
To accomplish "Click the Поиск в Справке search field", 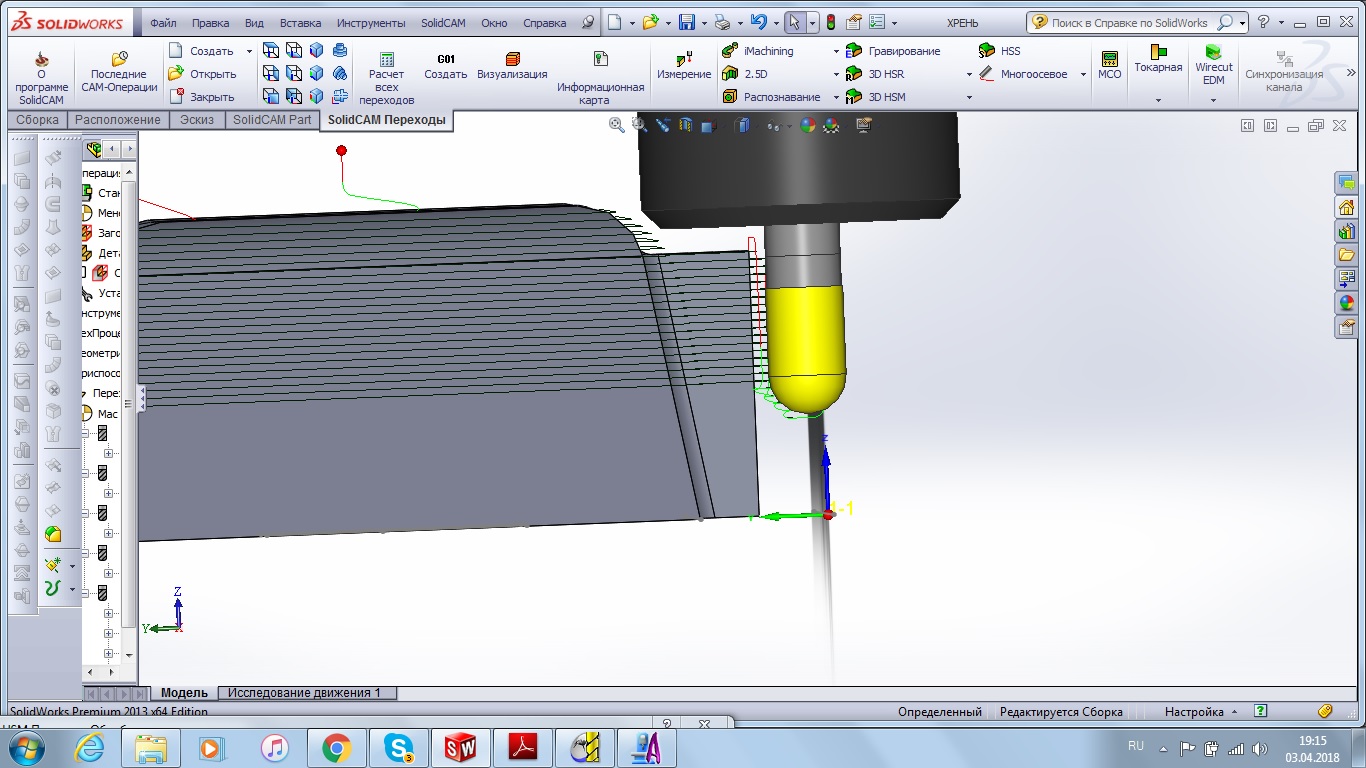I will pos(1130,23).
